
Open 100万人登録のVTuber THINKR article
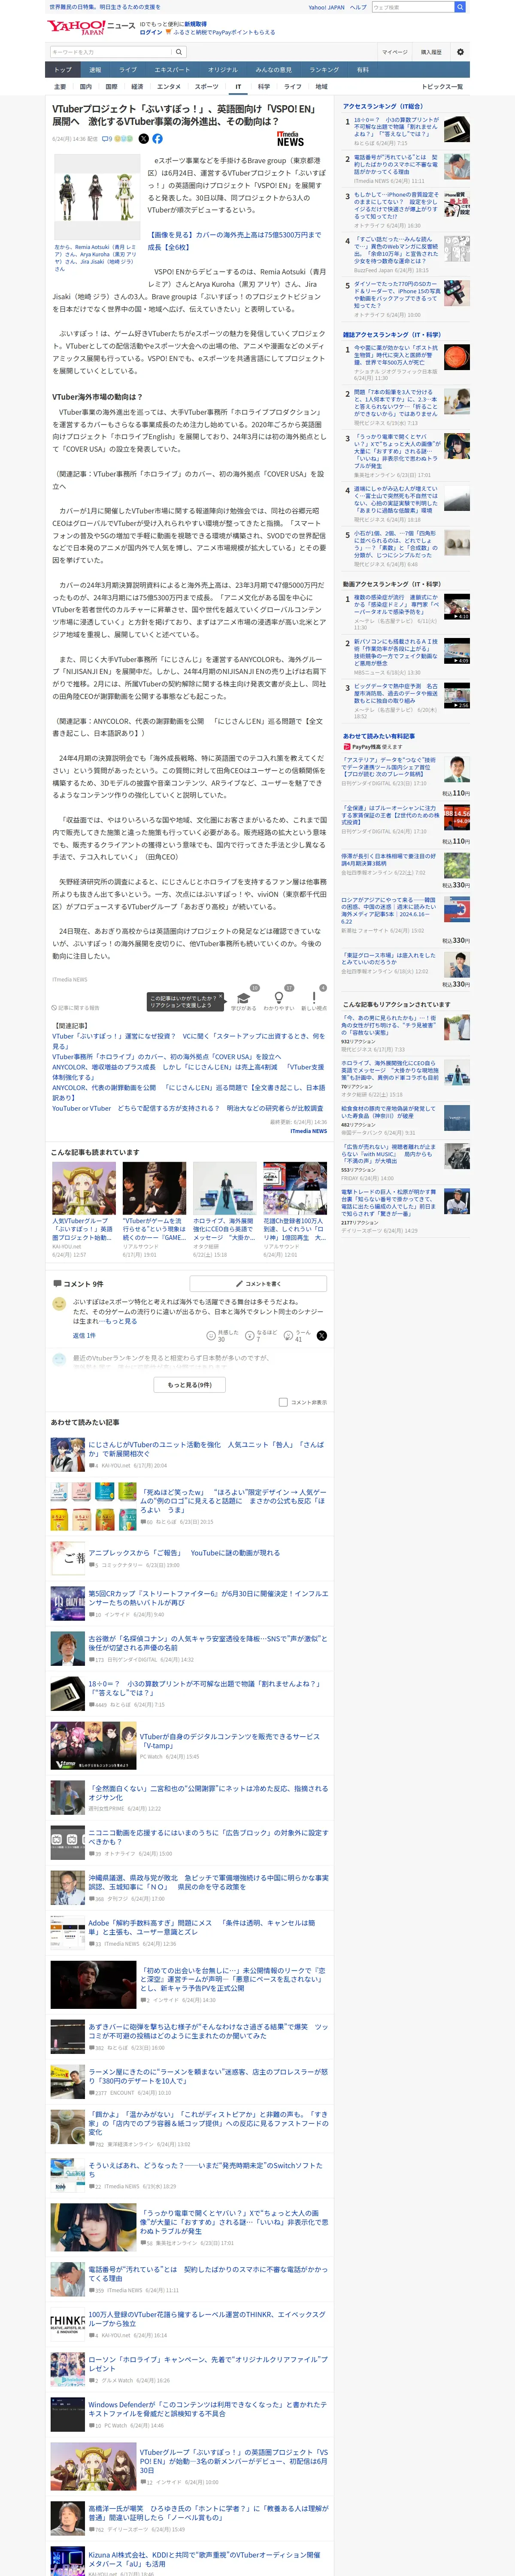pyautogui.click(x=206, y=2319)
